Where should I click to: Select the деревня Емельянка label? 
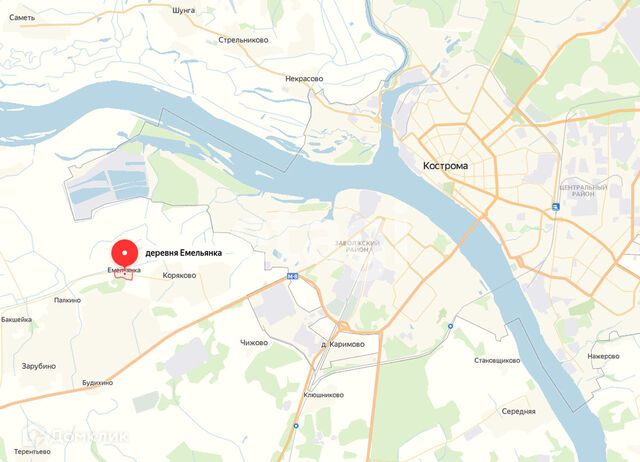pos(184,253)
